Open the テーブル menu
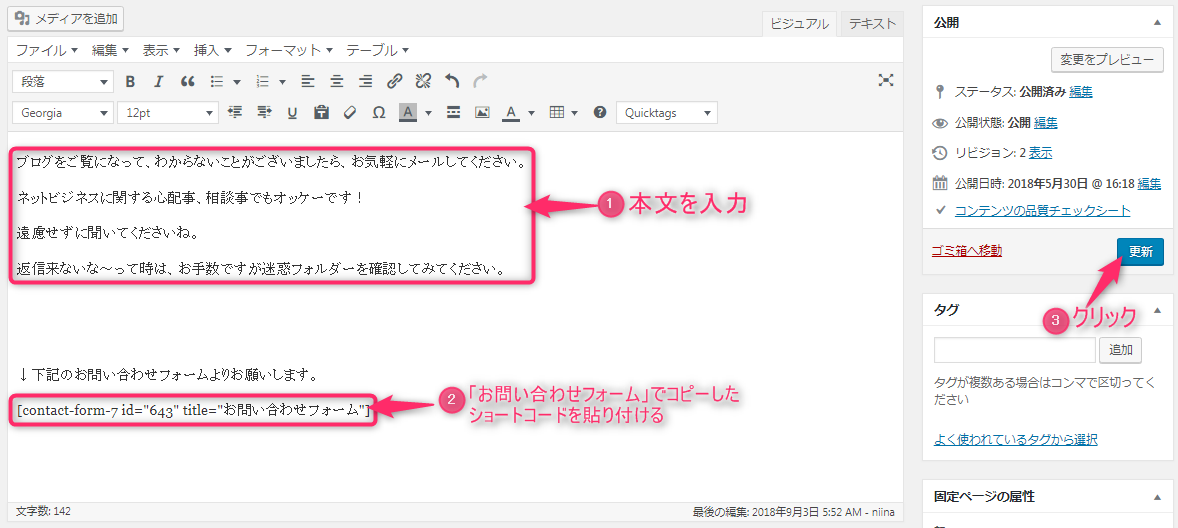The height and width of the screenshot is (528, 1178). (377, 50)
